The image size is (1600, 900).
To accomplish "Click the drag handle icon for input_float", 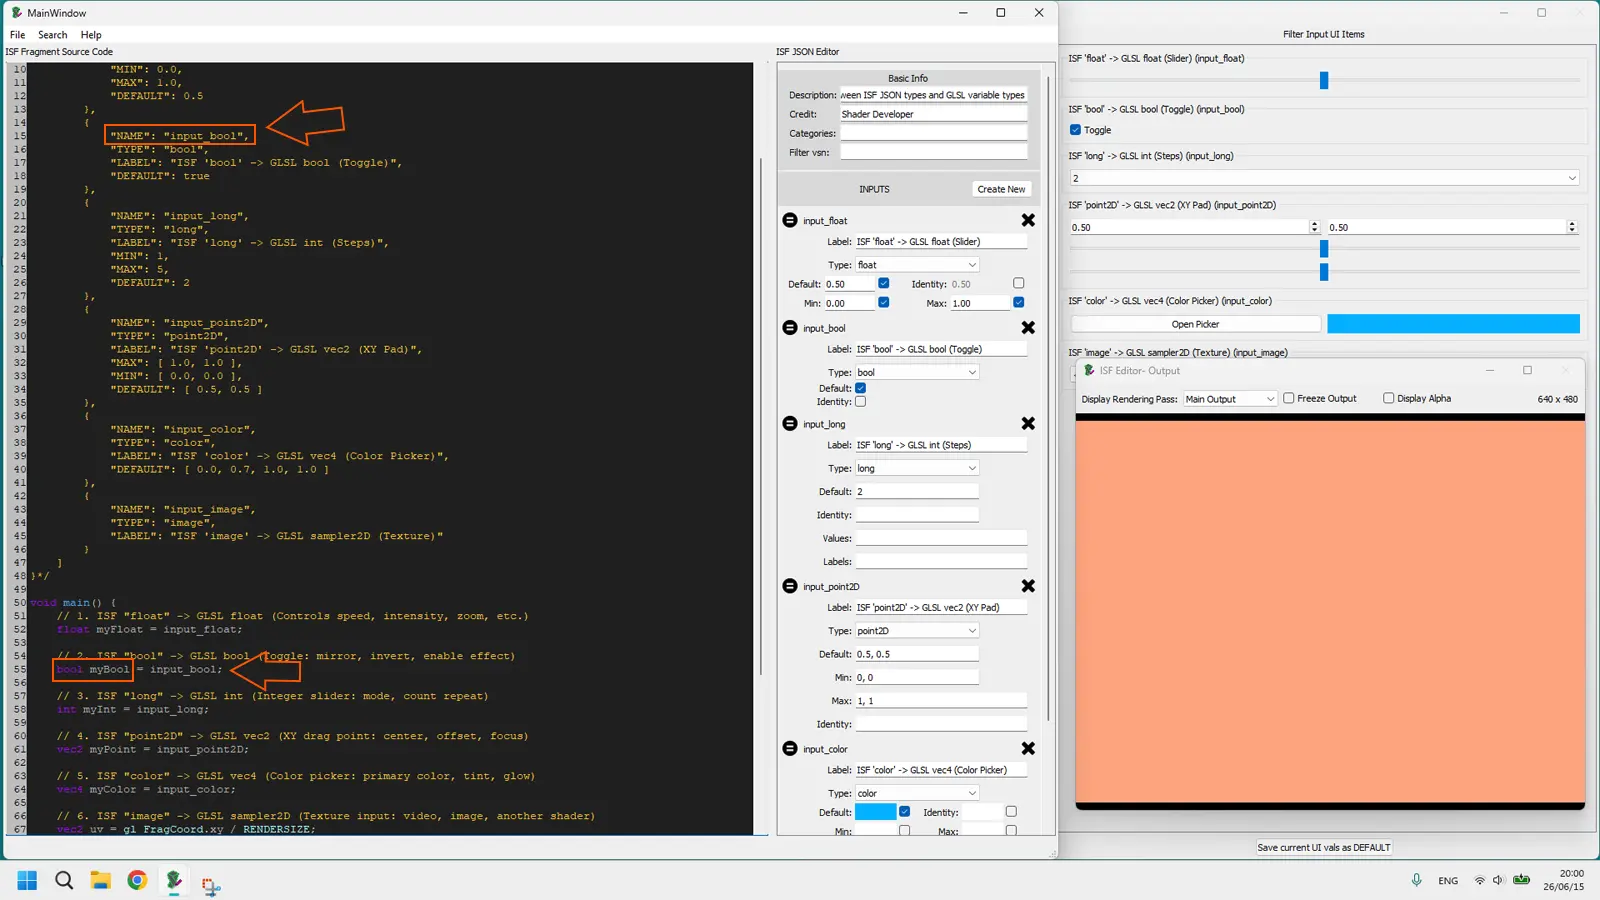I will point(790,220).
